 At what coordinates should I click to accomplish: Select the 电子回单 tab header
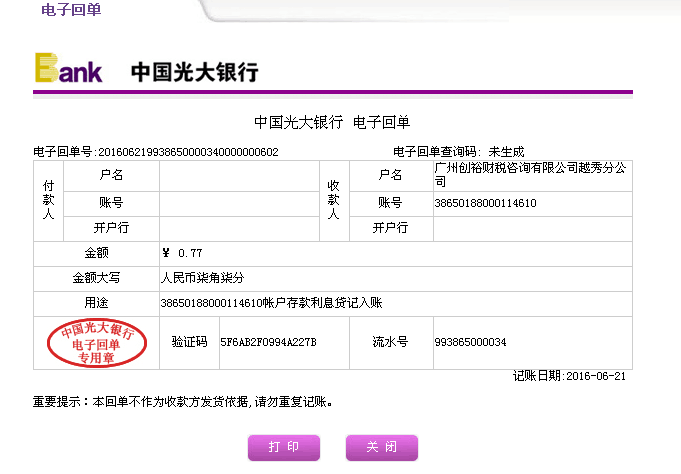pos(71,10)
